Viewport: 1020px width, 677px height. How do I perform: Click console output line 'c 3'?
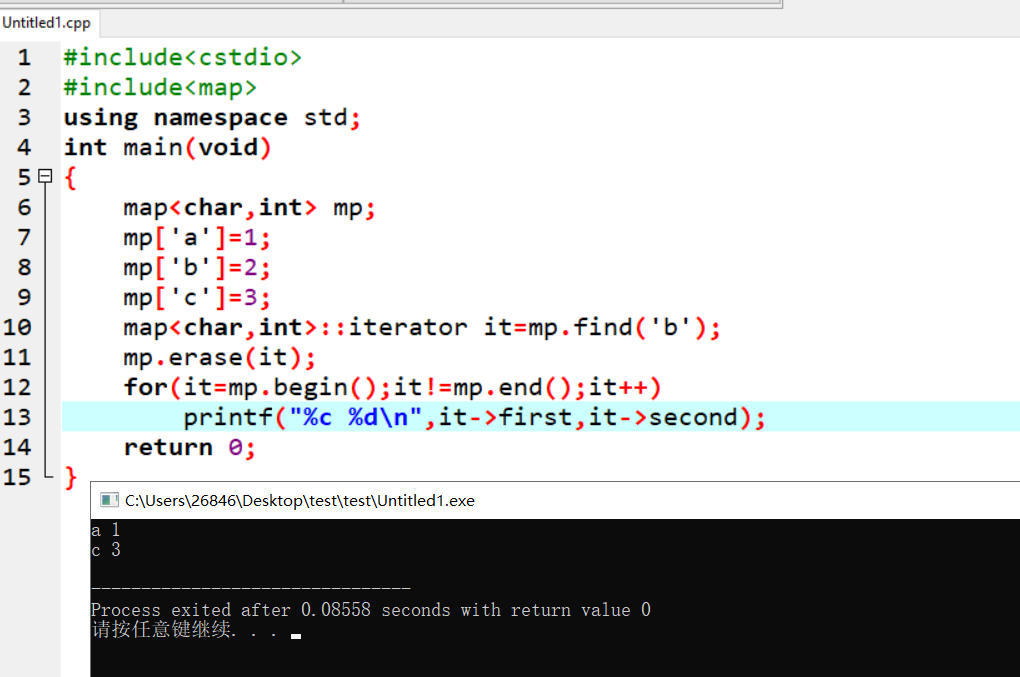point(105,550)
